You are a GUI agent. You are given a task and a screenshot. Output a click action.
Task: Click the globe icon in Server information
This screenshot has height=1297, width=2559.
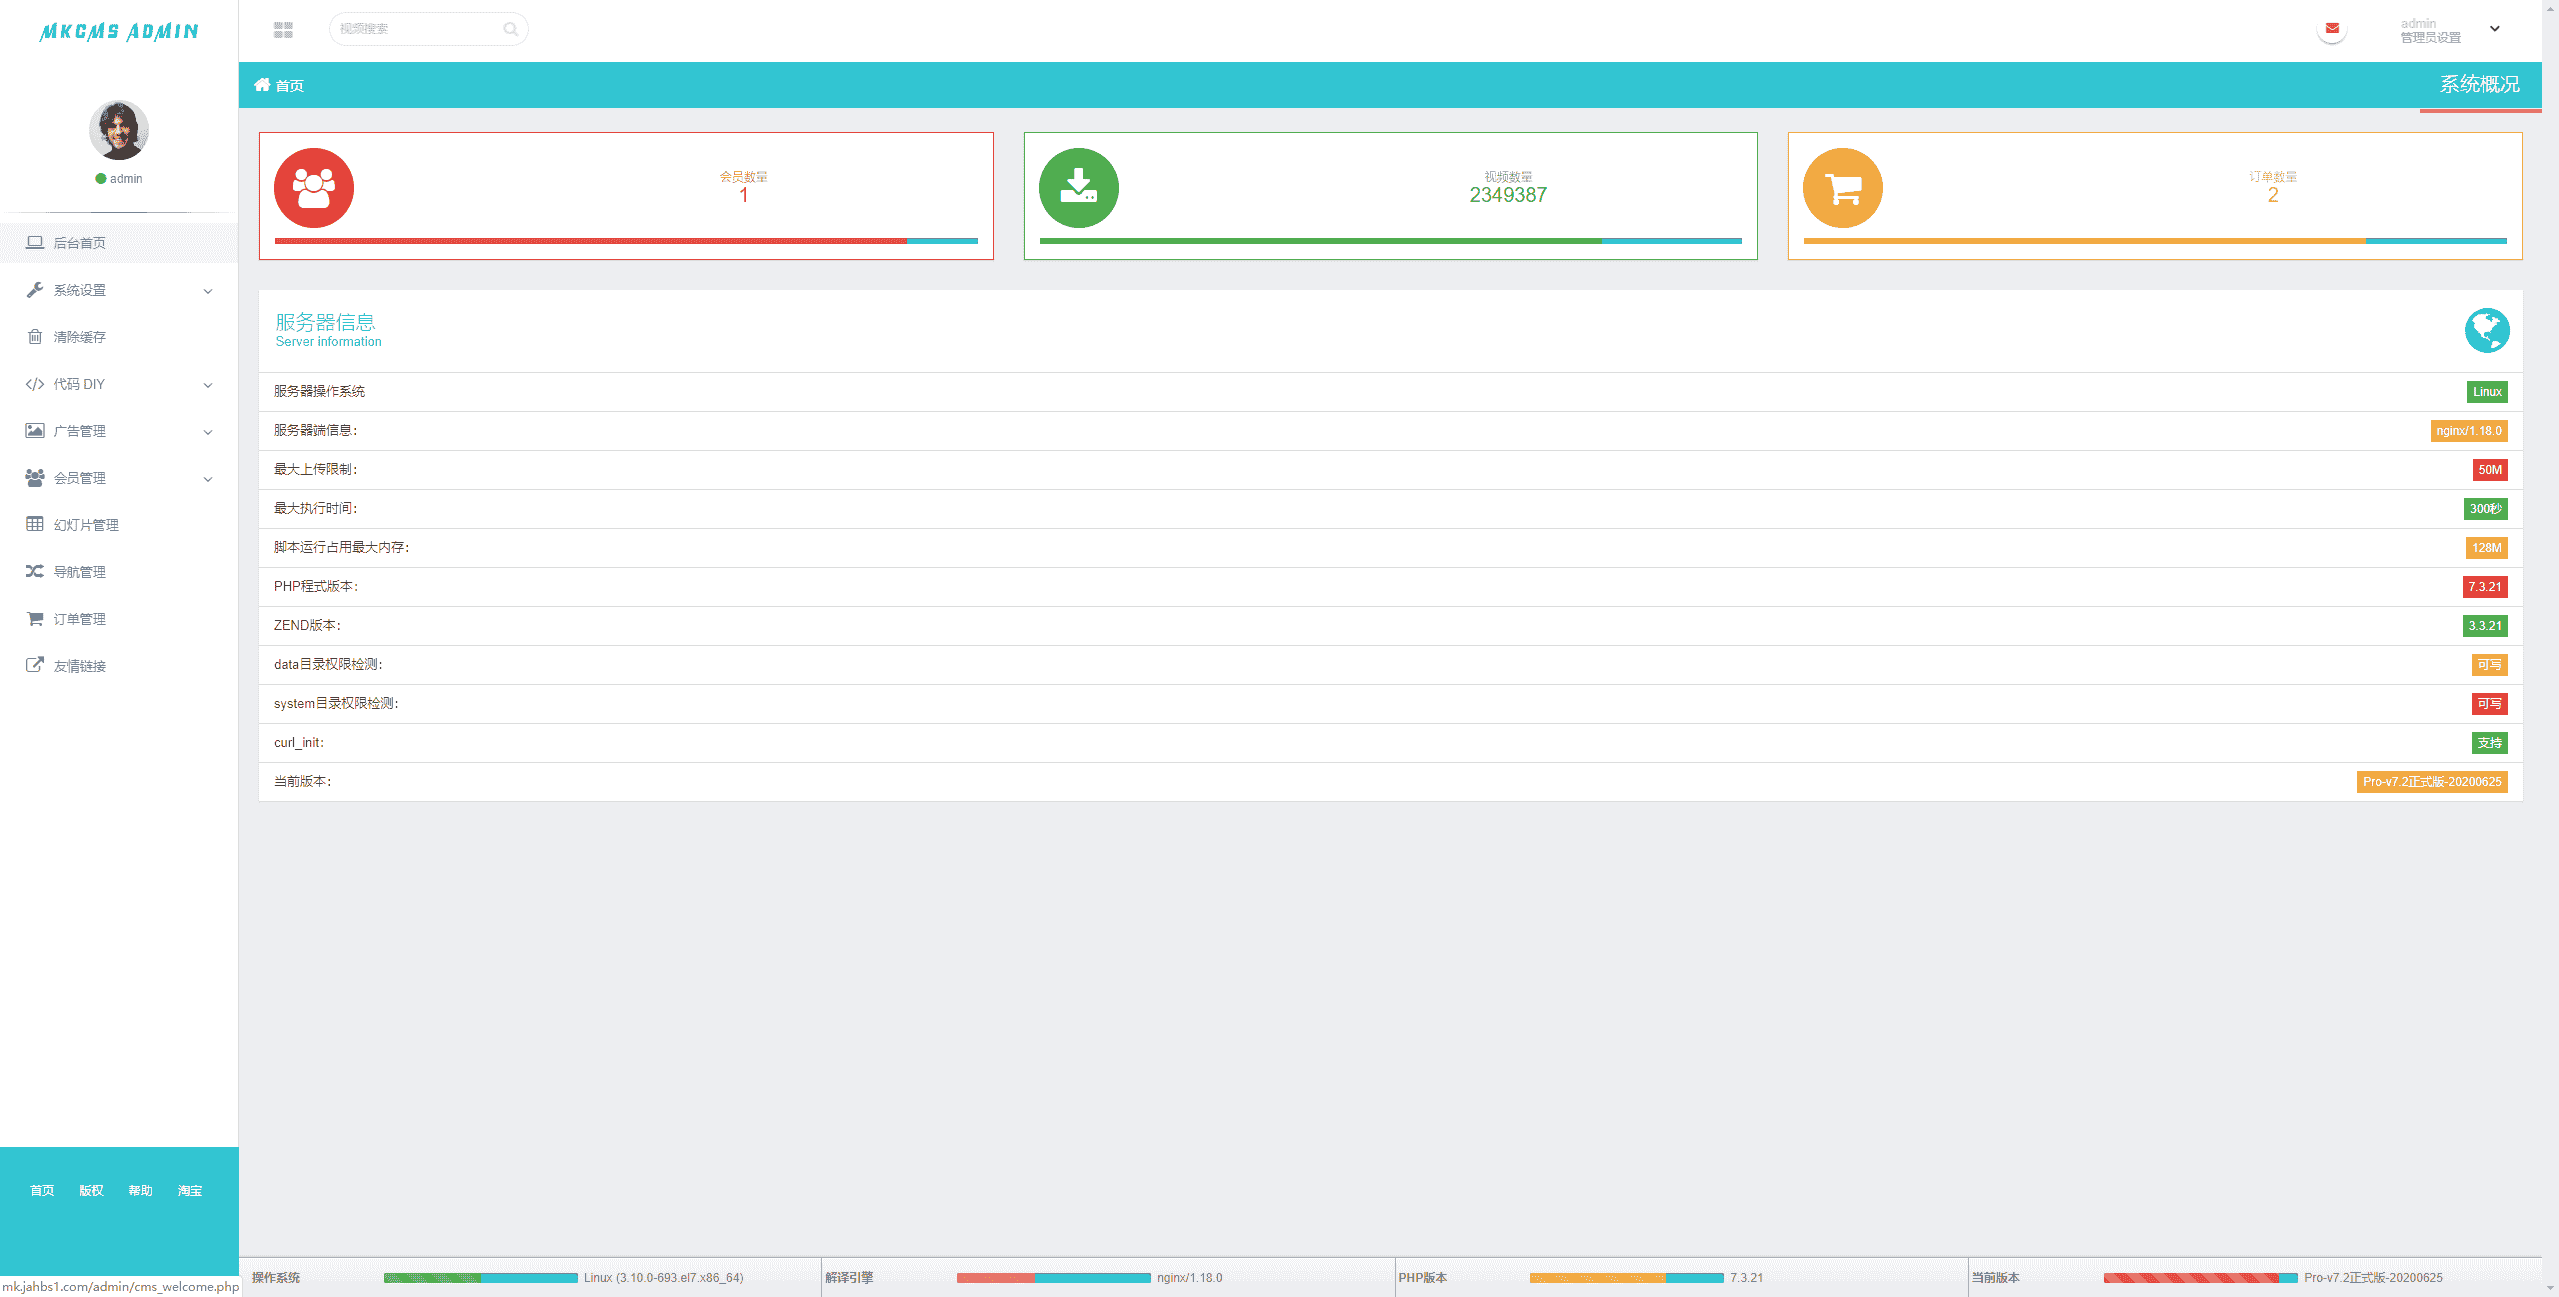click(2486, 331)
